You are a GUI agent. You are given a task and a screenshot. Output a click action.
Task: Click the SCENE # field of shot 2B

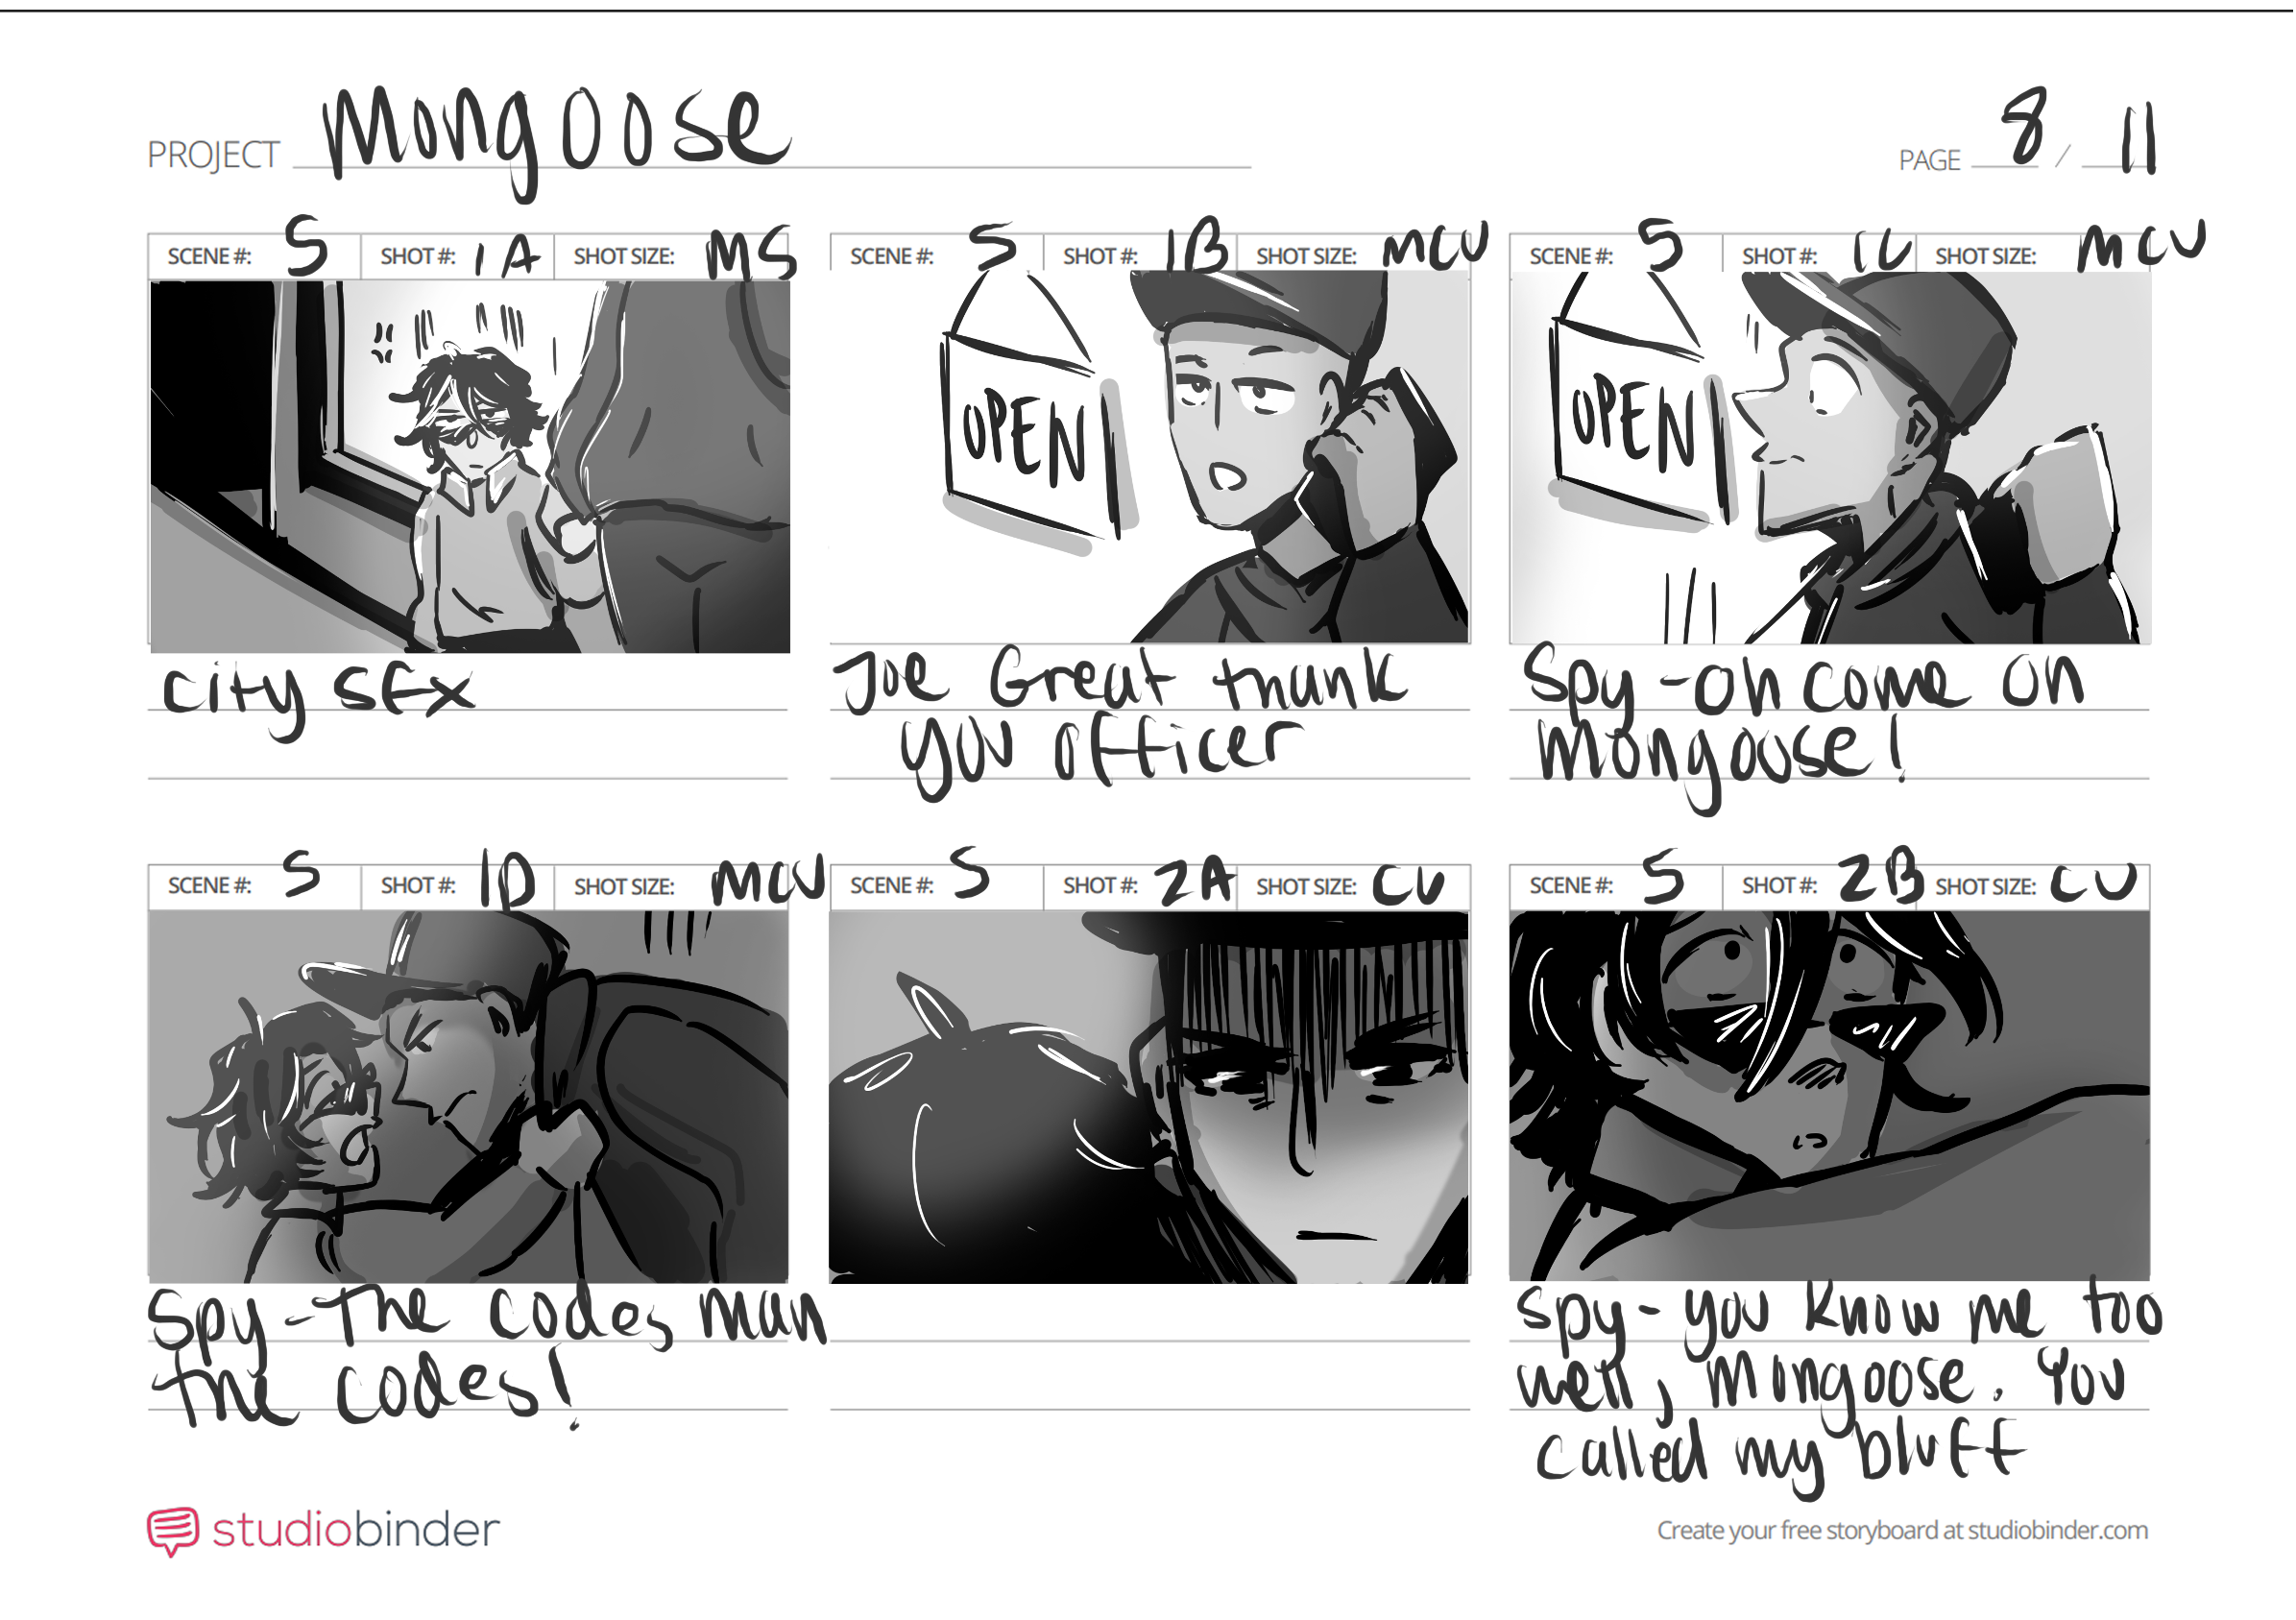click(x=1617, y=886)
